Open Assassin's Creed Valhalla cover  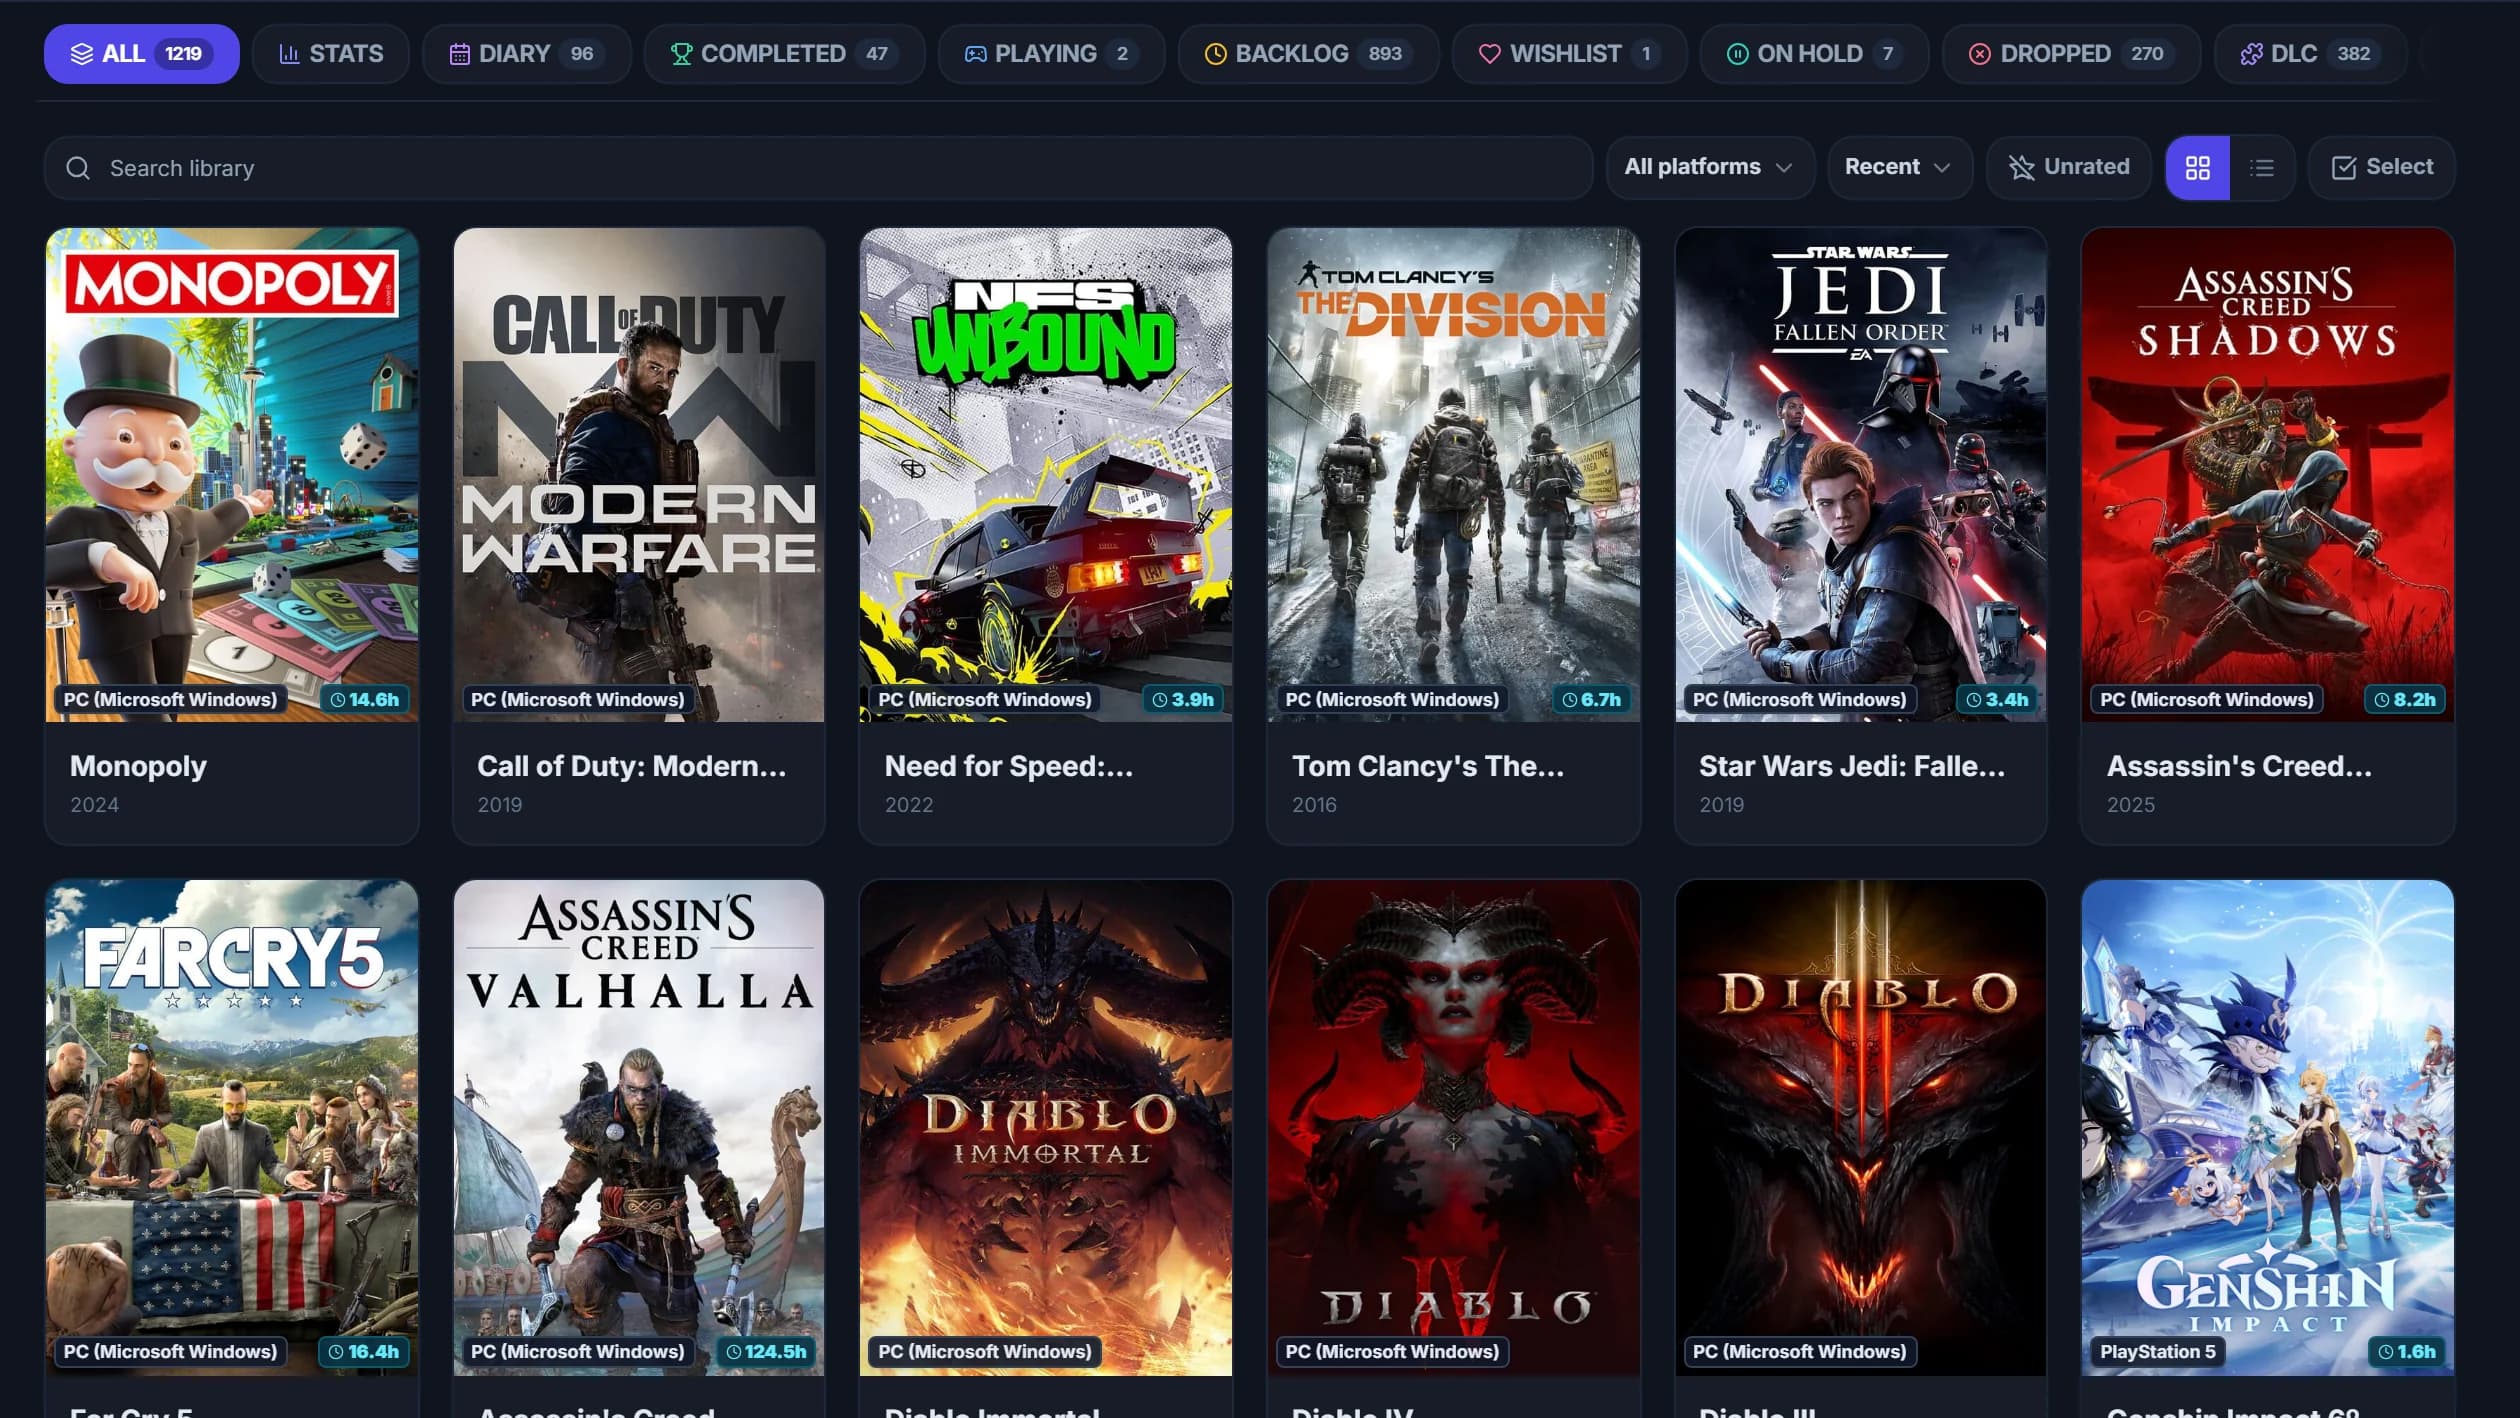639,1127
